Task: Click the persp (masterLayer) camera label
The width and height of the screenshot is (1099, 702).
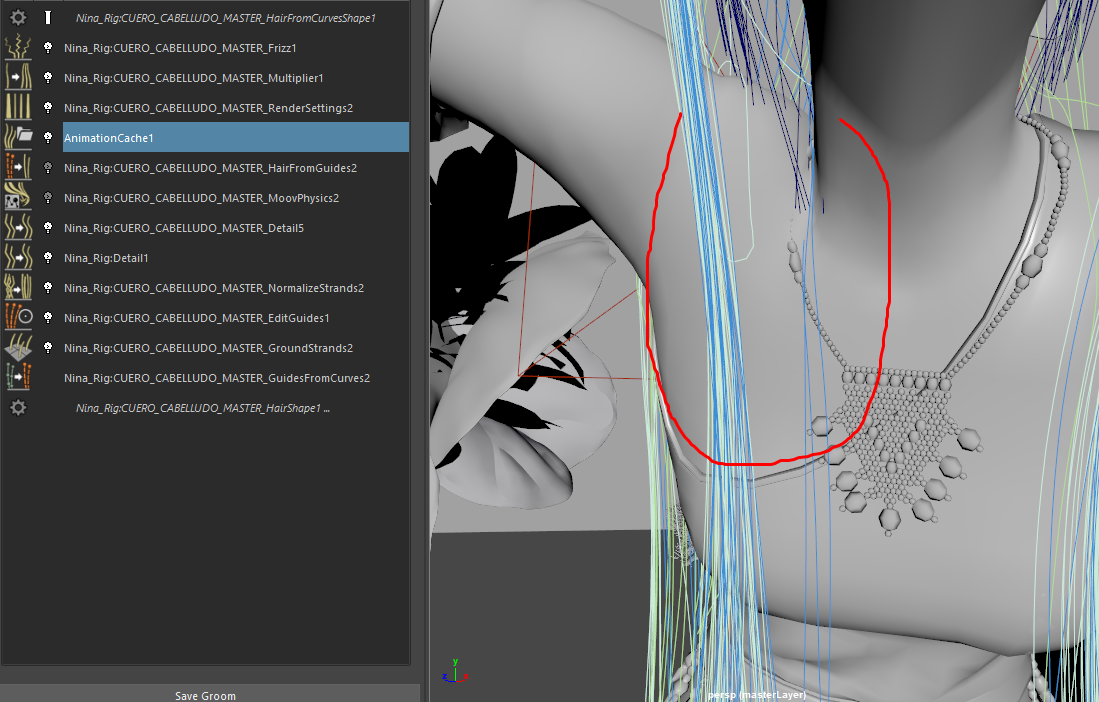Action: pyautogui.click(x=756, y=694)
